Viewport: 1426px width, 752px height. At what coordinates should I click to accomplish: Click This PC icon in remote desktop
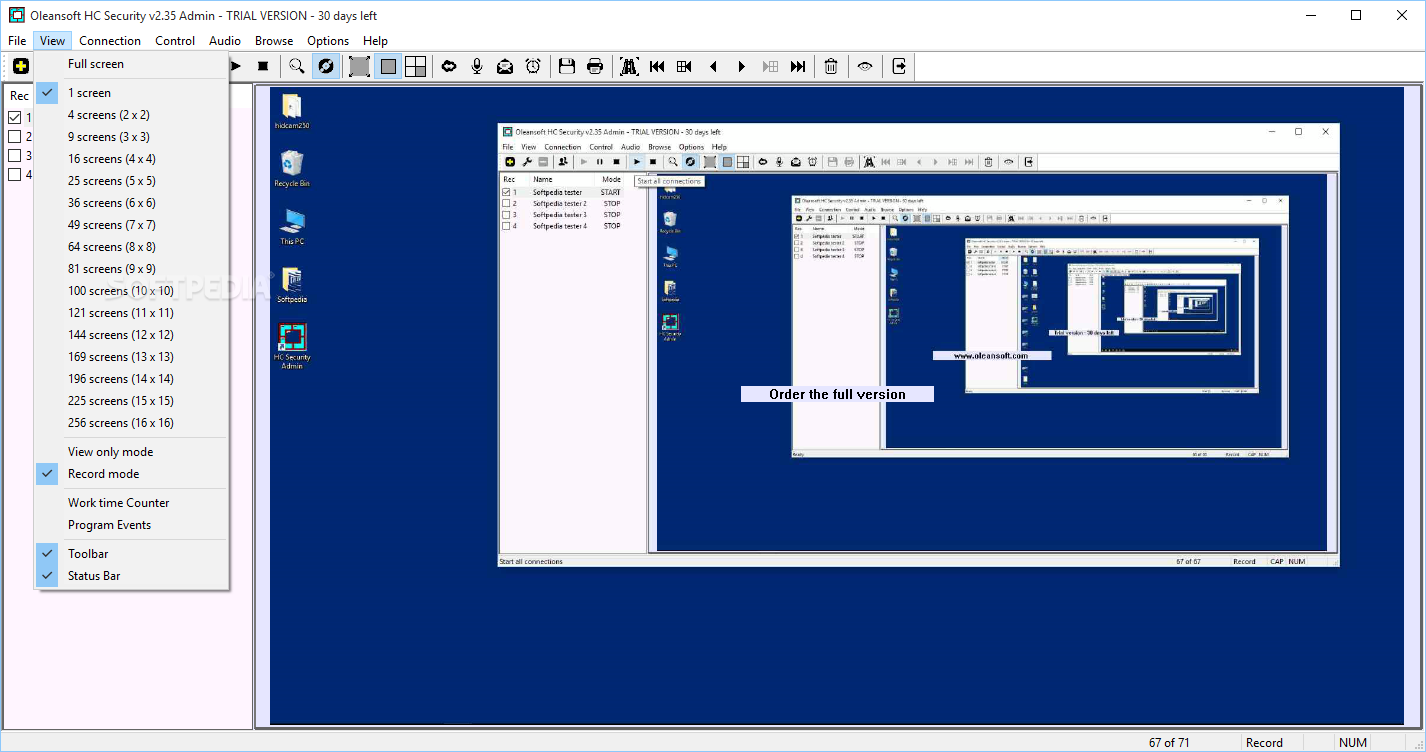292,226
